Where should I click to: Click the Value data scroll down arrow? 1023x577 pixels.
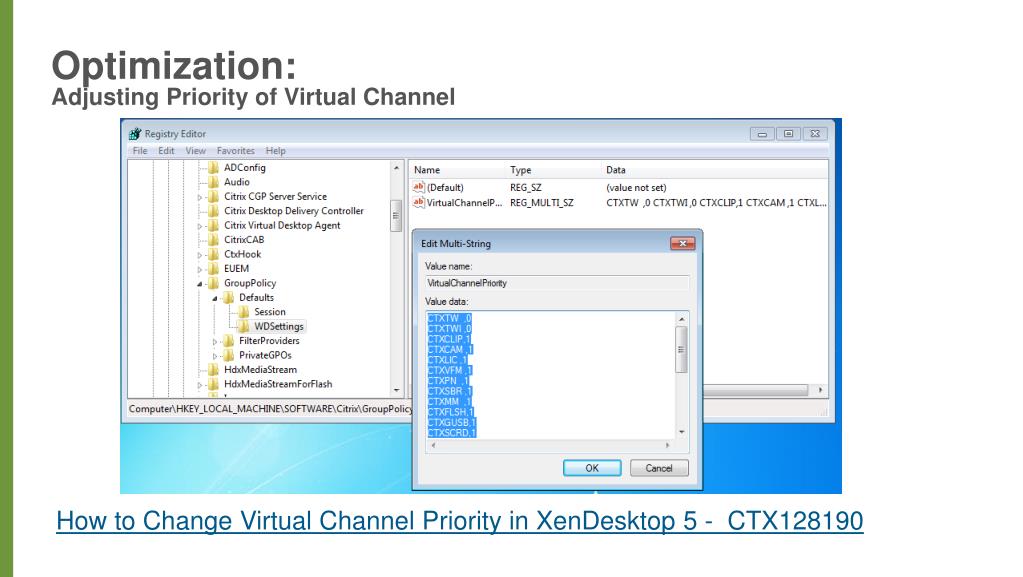click(x=681, y=432)
